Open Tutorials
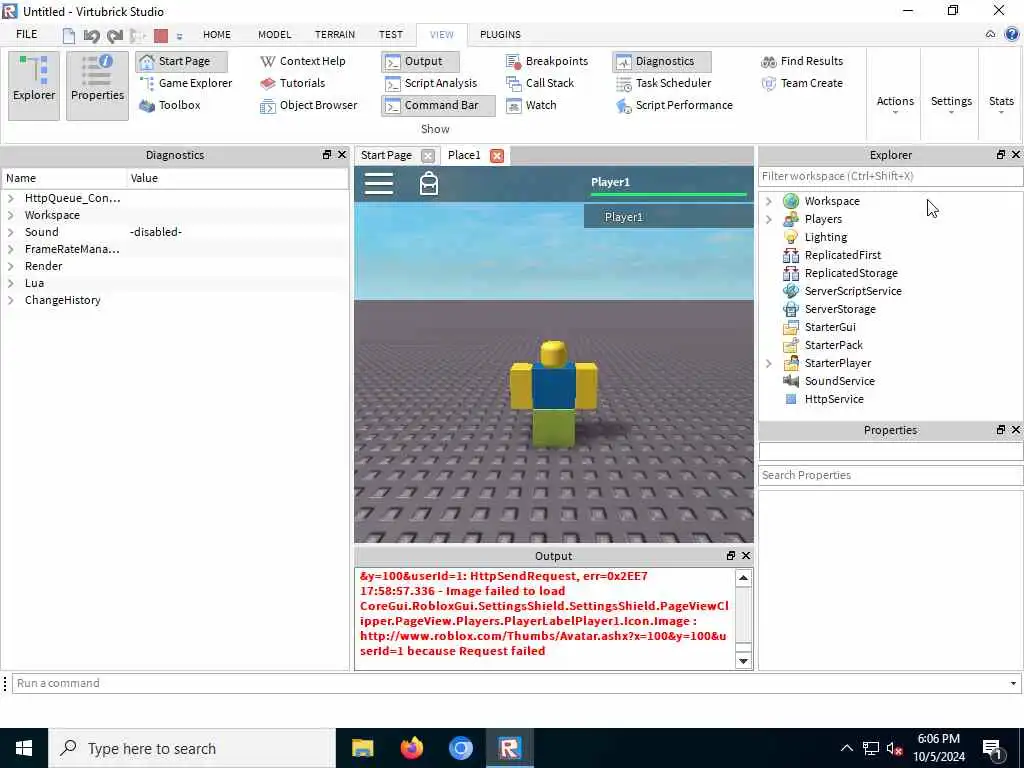This screenshot has width=1024, height=768. pyautogui.click(x=292, y=83)
